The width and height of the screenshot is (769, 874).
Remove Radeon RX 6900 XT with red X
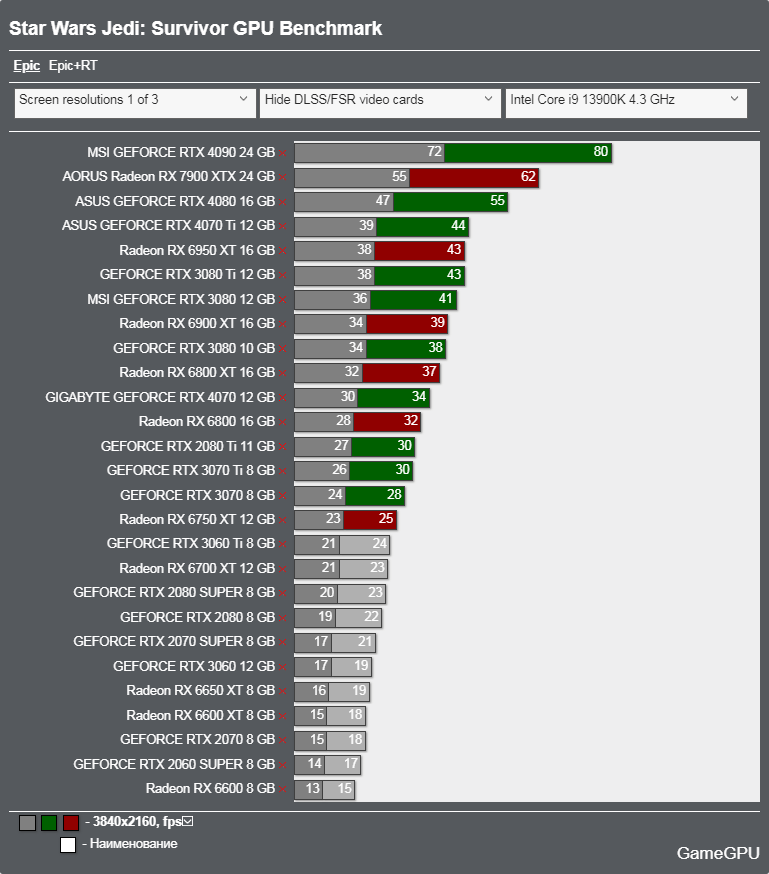click(x=283, y=324)
